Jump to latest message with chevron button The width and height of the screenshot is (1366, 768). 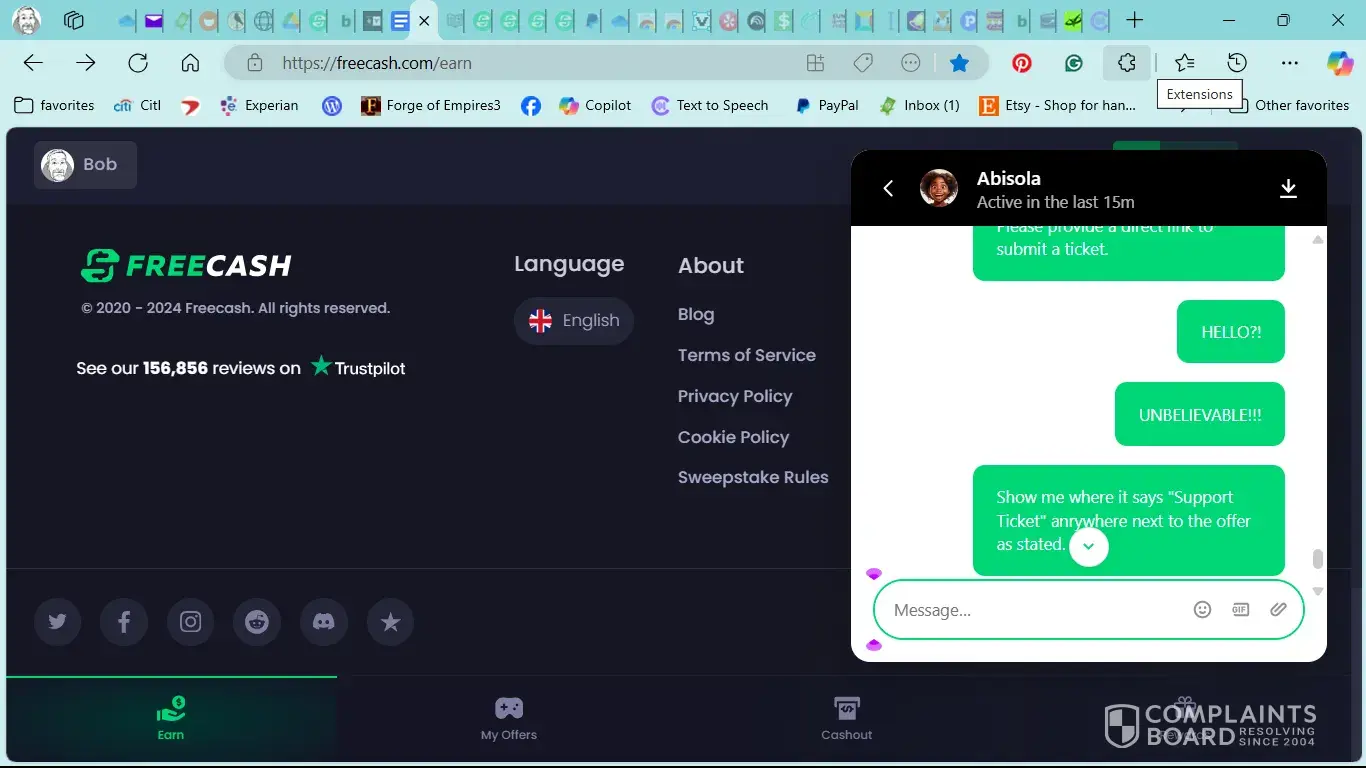tap(1089, 547)
